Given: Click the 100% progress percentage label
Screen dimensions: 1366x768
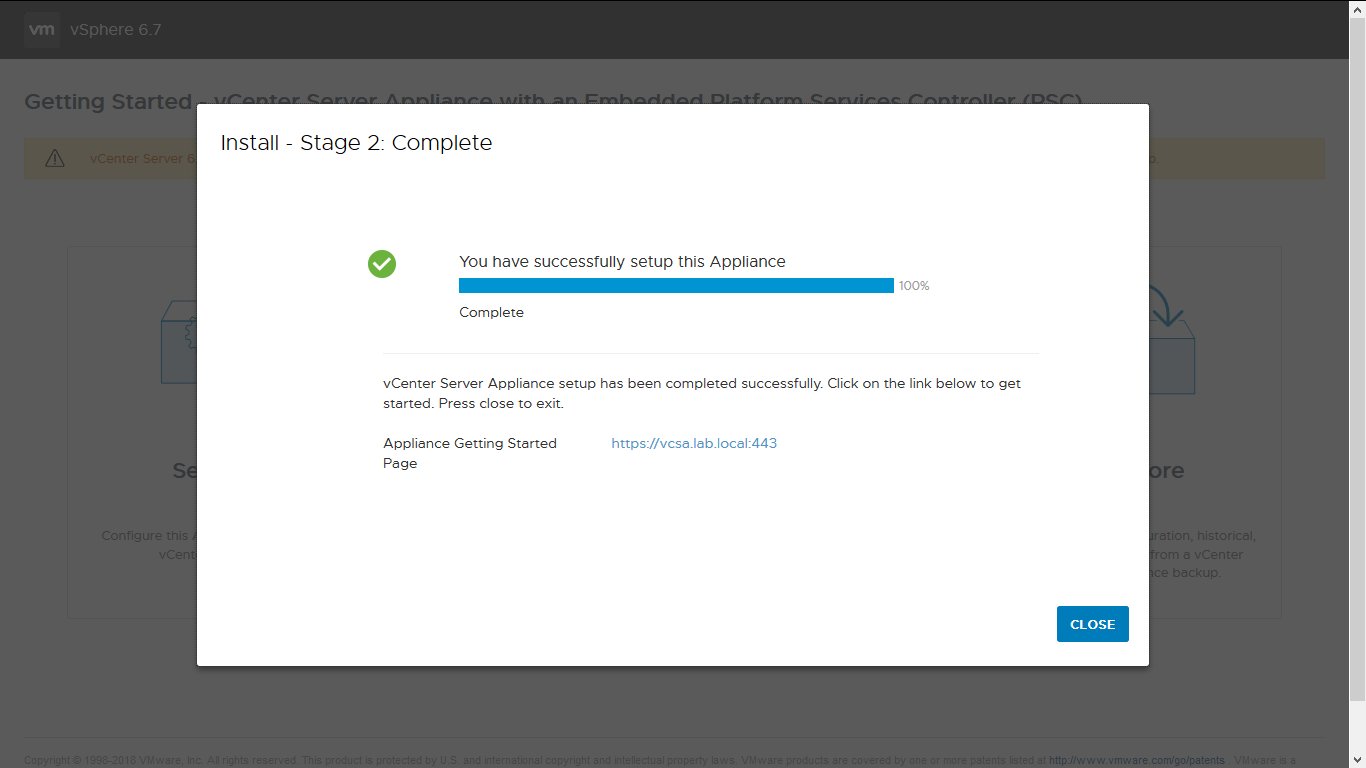Looking at the screenshot, I should (x=914, y=286).
